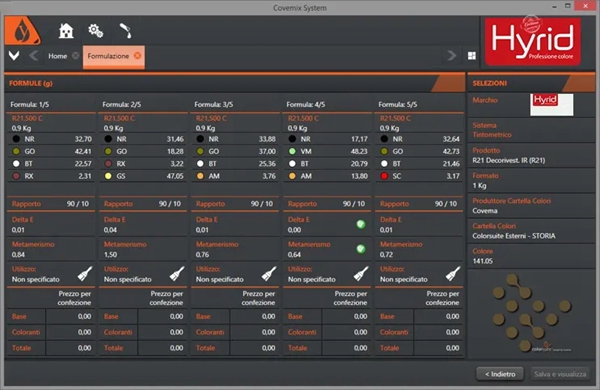Switch to the Home tab
Image resolution: width=600 pixels, height=390 pixels.
tap(57, 56)
